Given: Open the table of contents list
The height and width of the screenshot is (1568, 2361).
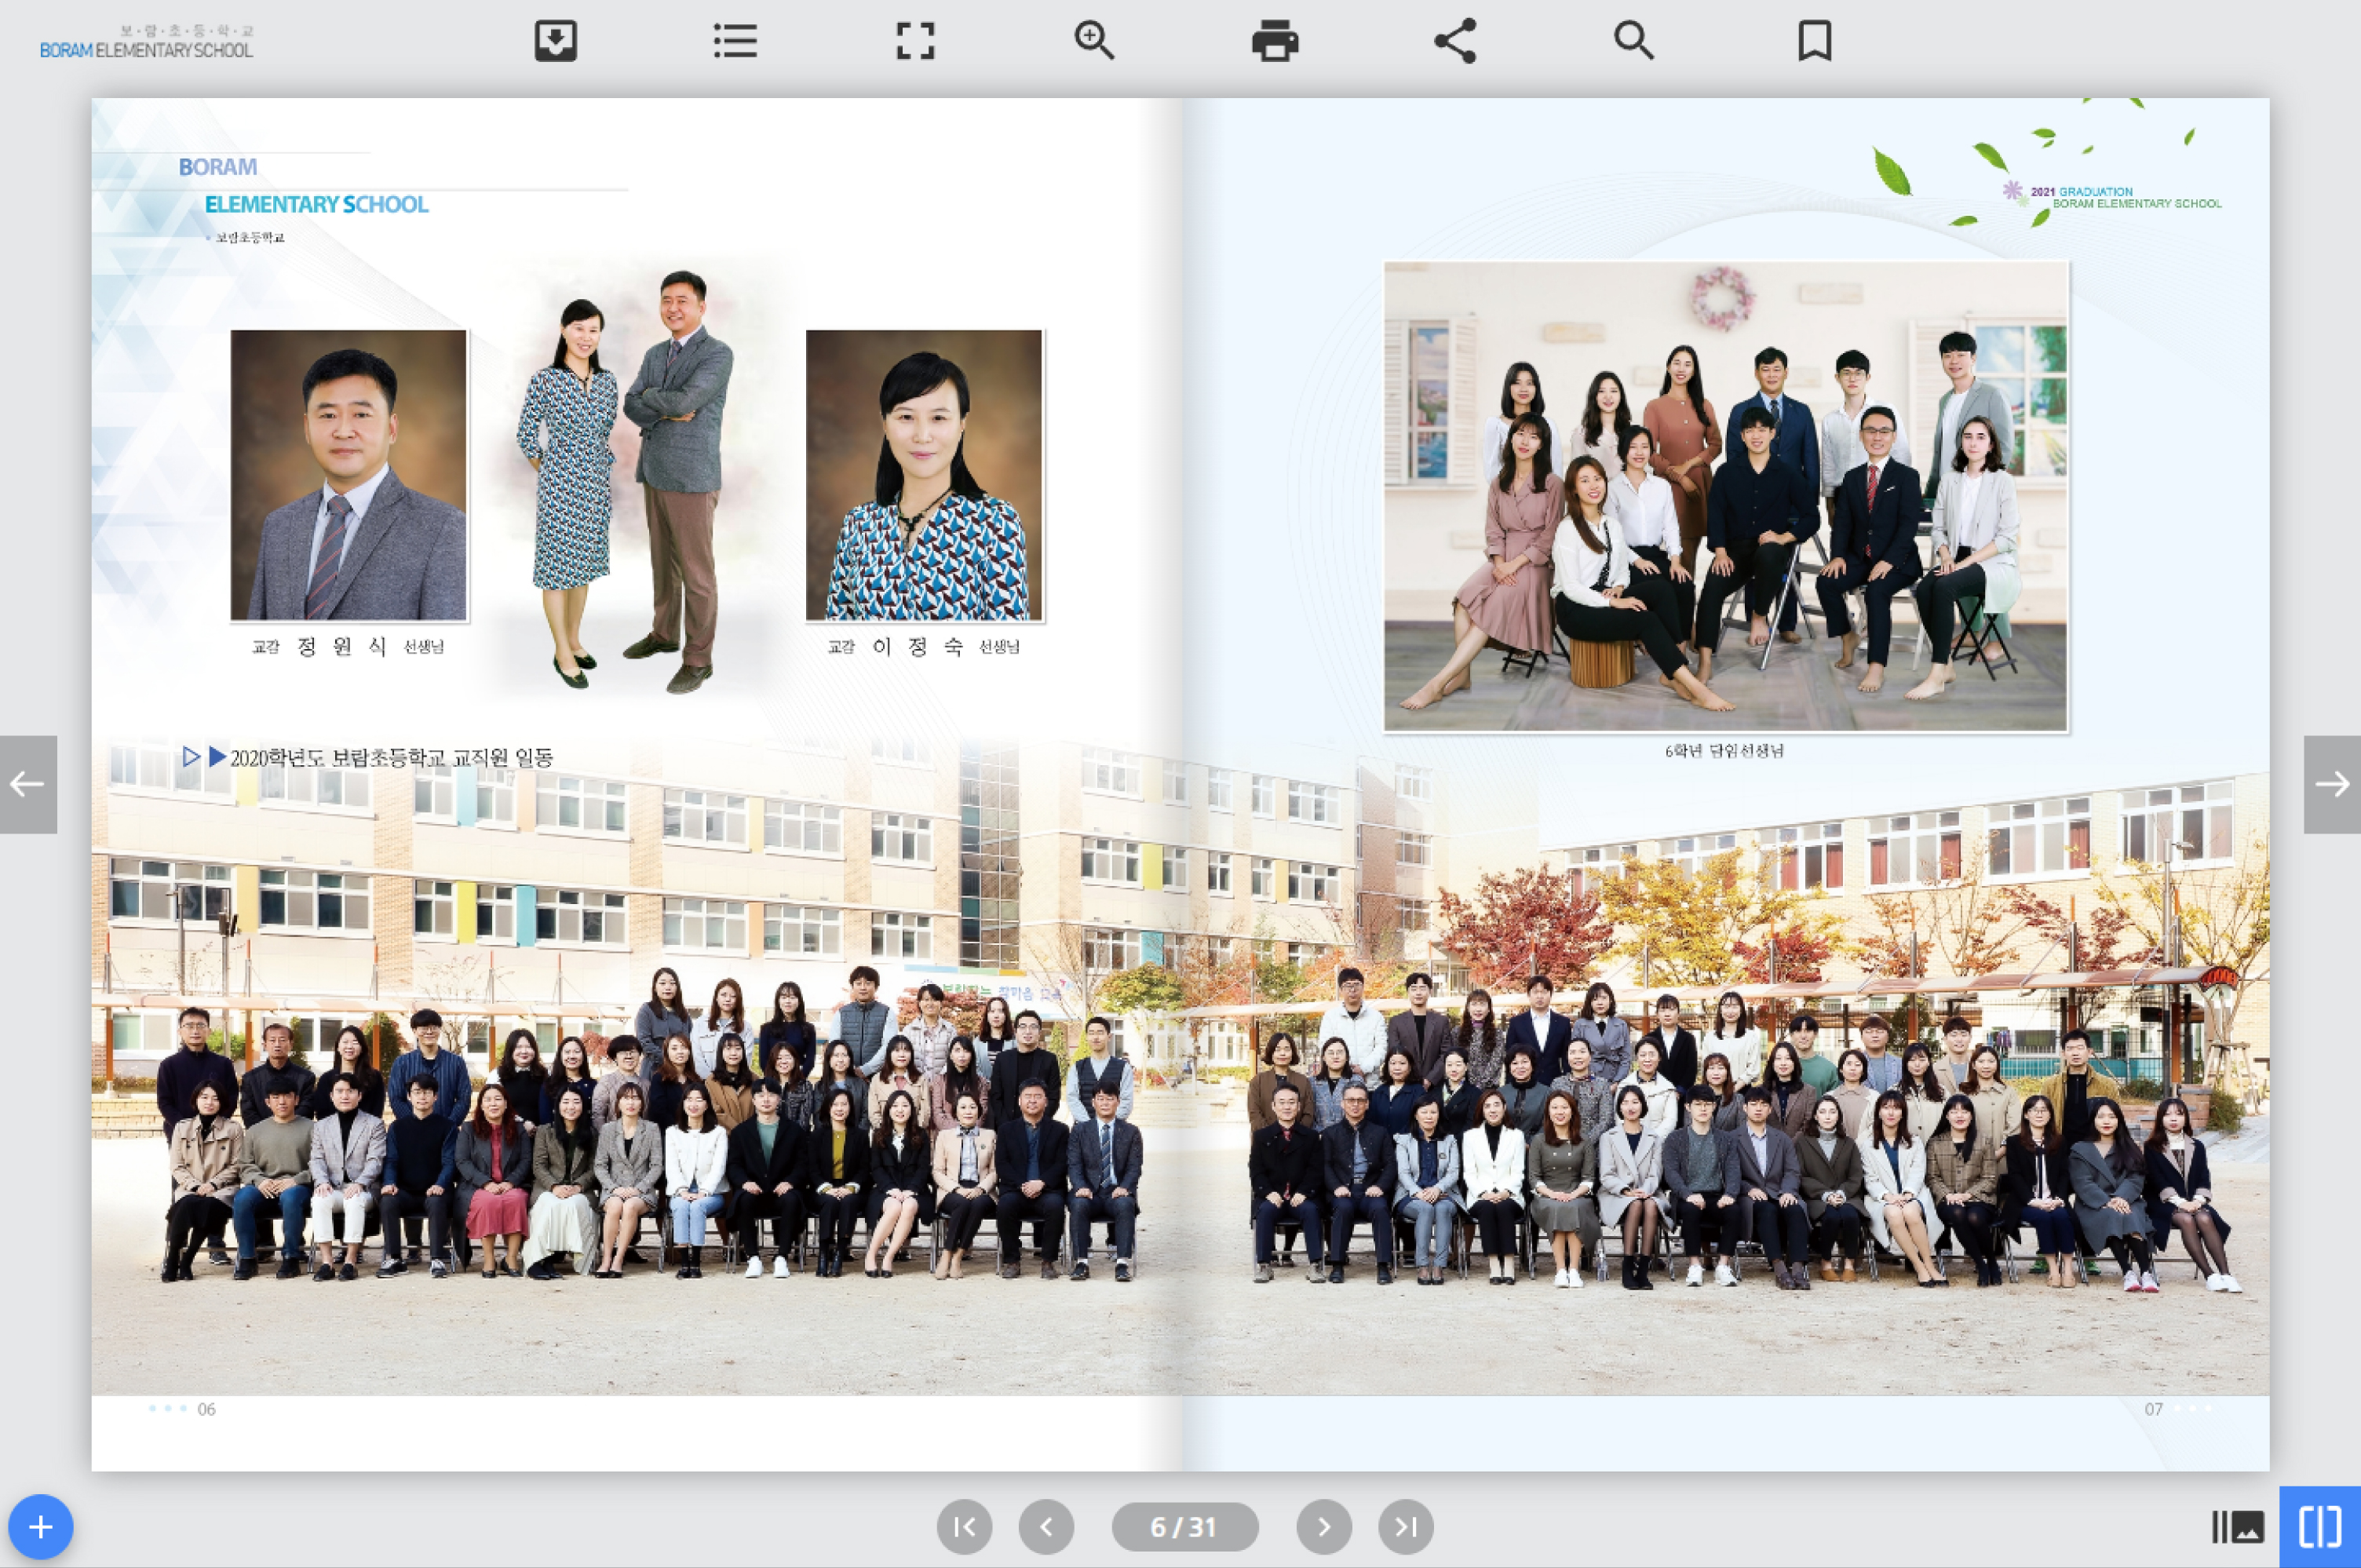Looking at the screenshot, I should 735,41.
